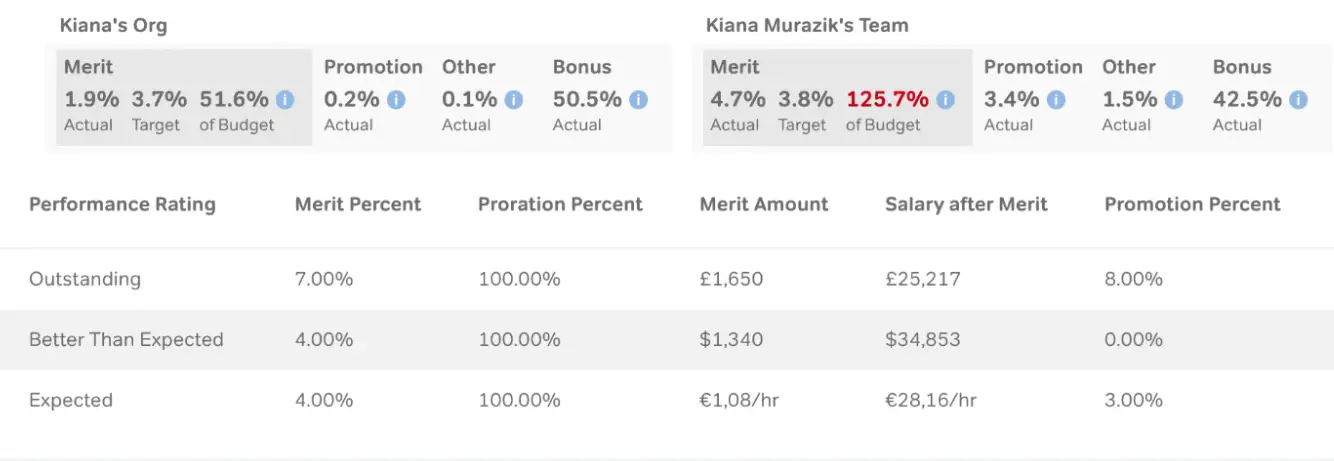Click info icon beside red 125.7% of Budget
This screenshot has width=1334, height=461.
[x=945, y=100]
